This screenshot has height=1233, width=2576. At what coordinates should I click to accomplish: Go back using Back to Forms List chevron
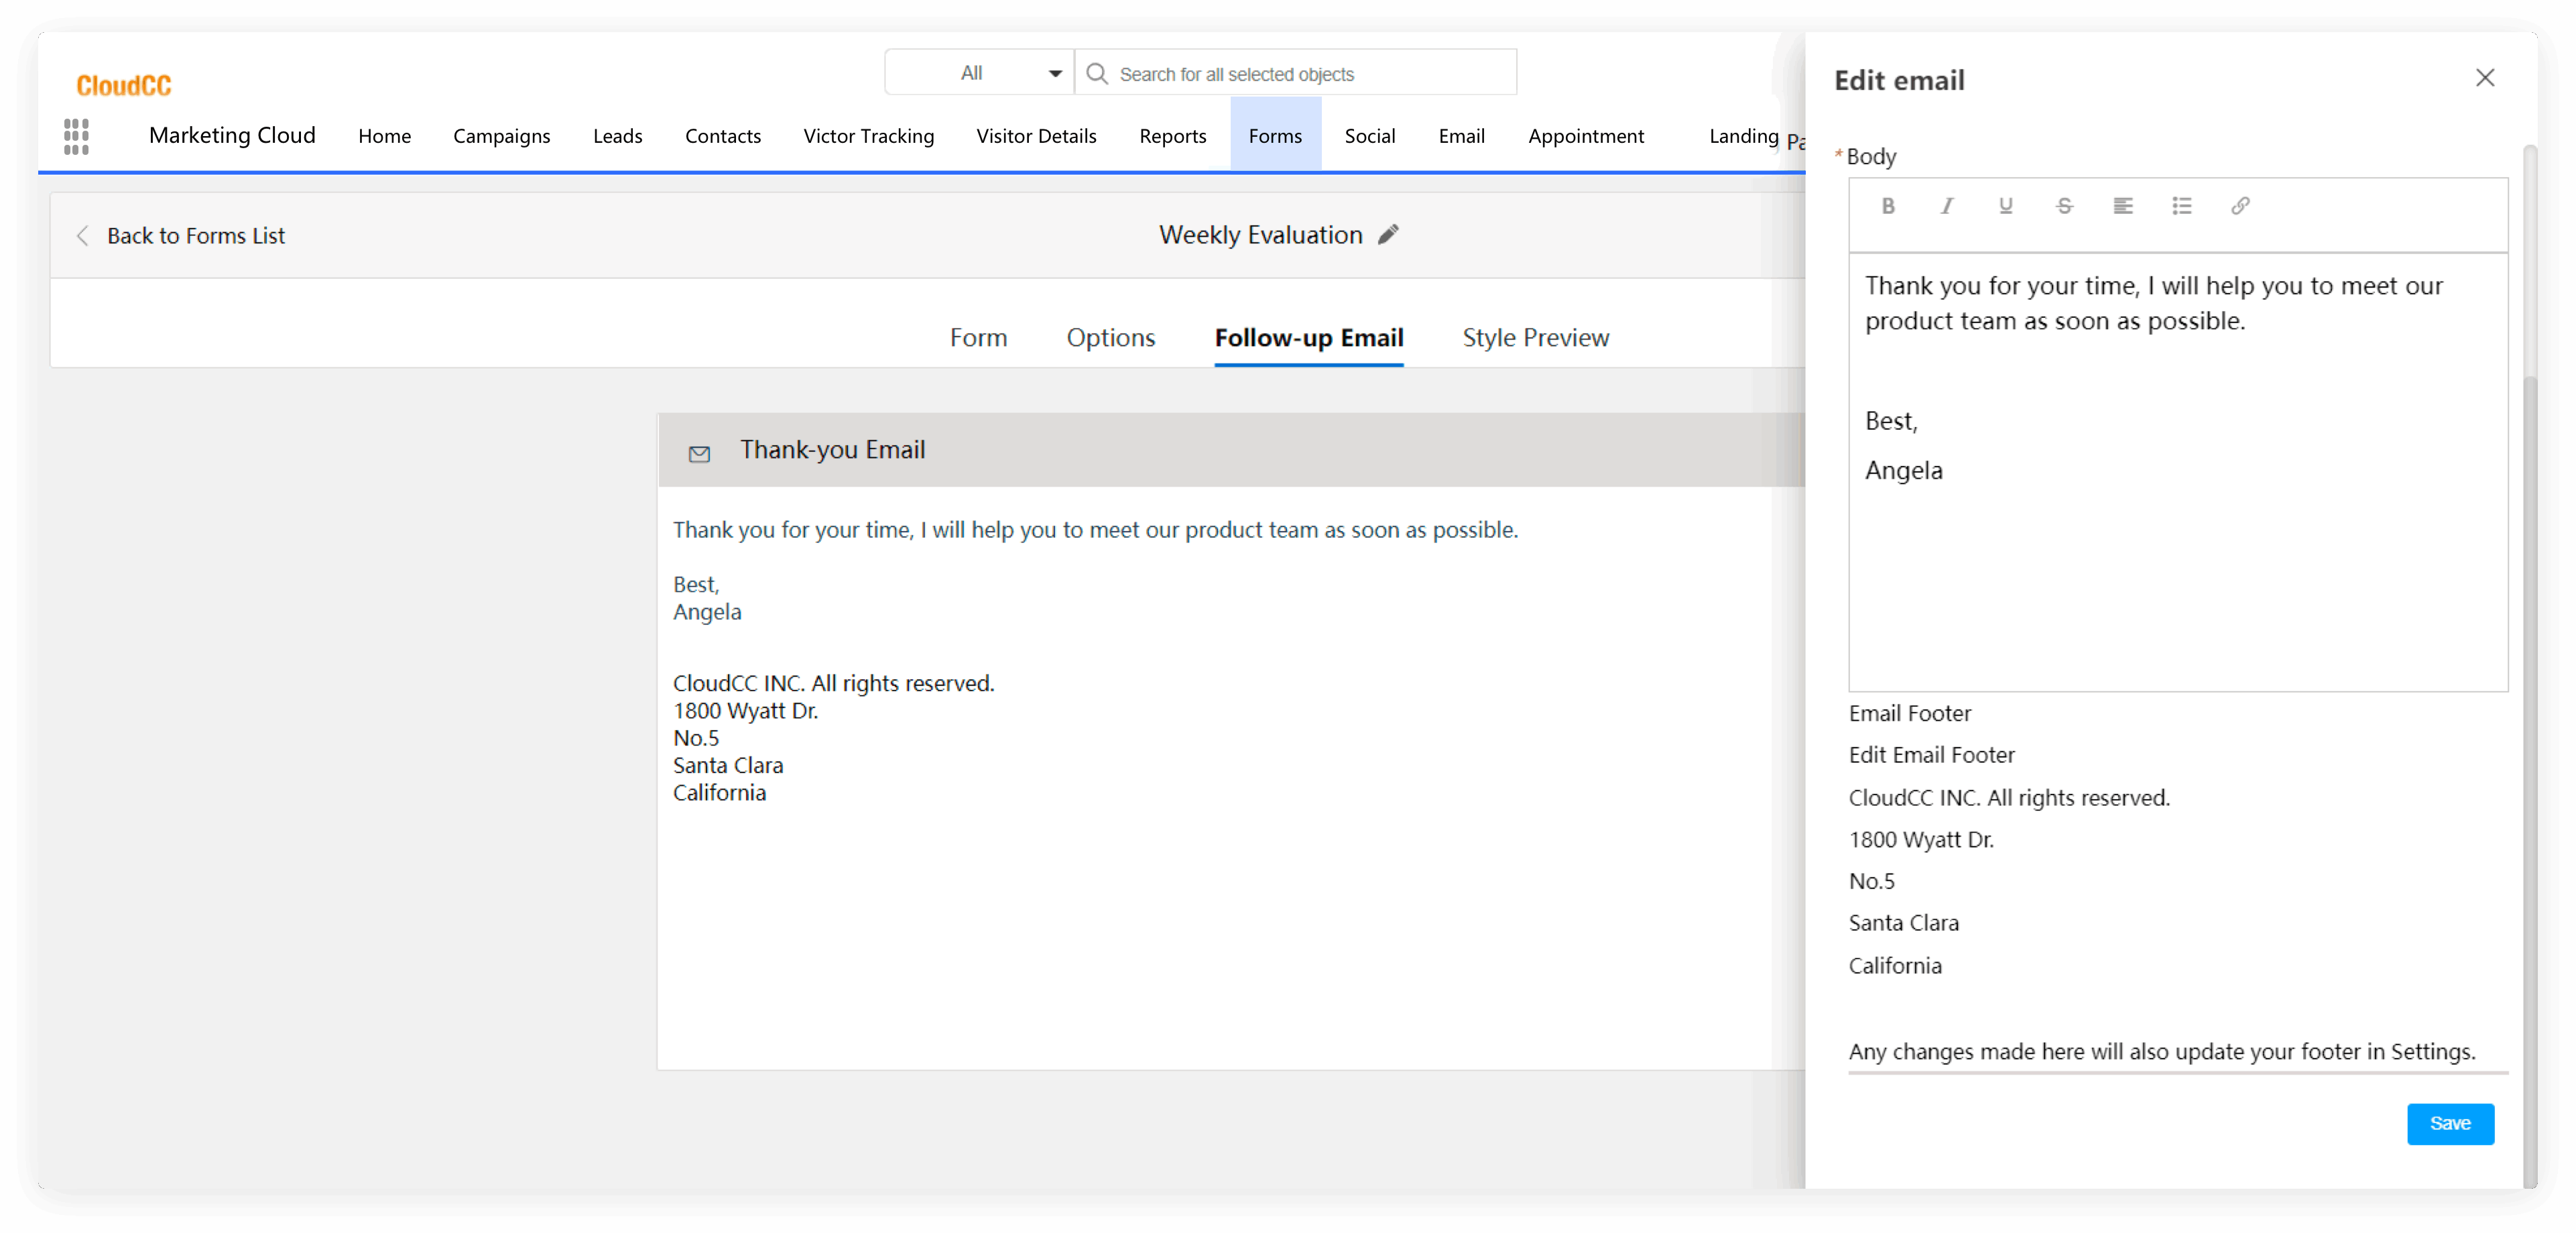83,236
